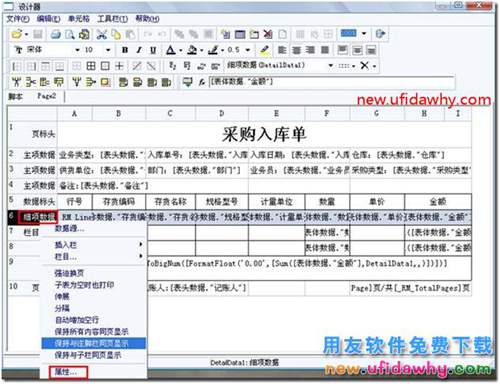The image size is (500, 384).
Task: Open 插入栏 submenu in context menu
Action: (x=93, y=245)
